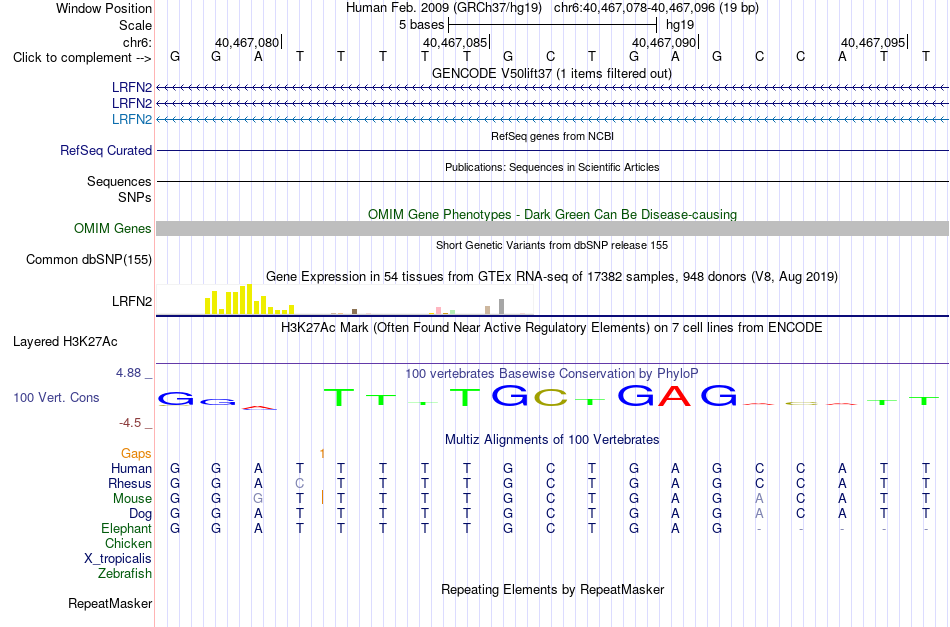Open the H3K27Ac Mark track title
This screenshot has height=627, width=950.
click(x=552, y=328)
